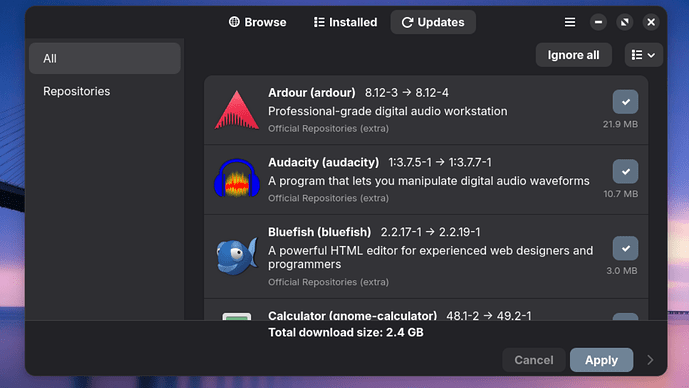This screenshot has width=689, height=388.
Task: Uncheck the Audacity update checkbox
Action: point(625,171)
